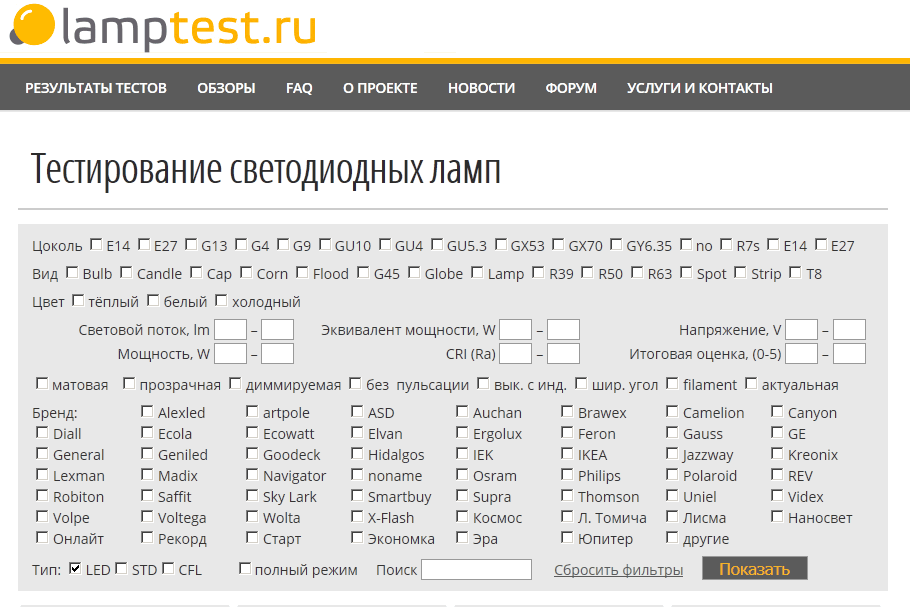Focus the minimum CRI (Ra) field
The image size is (910, 607).
tap(515, 353)
